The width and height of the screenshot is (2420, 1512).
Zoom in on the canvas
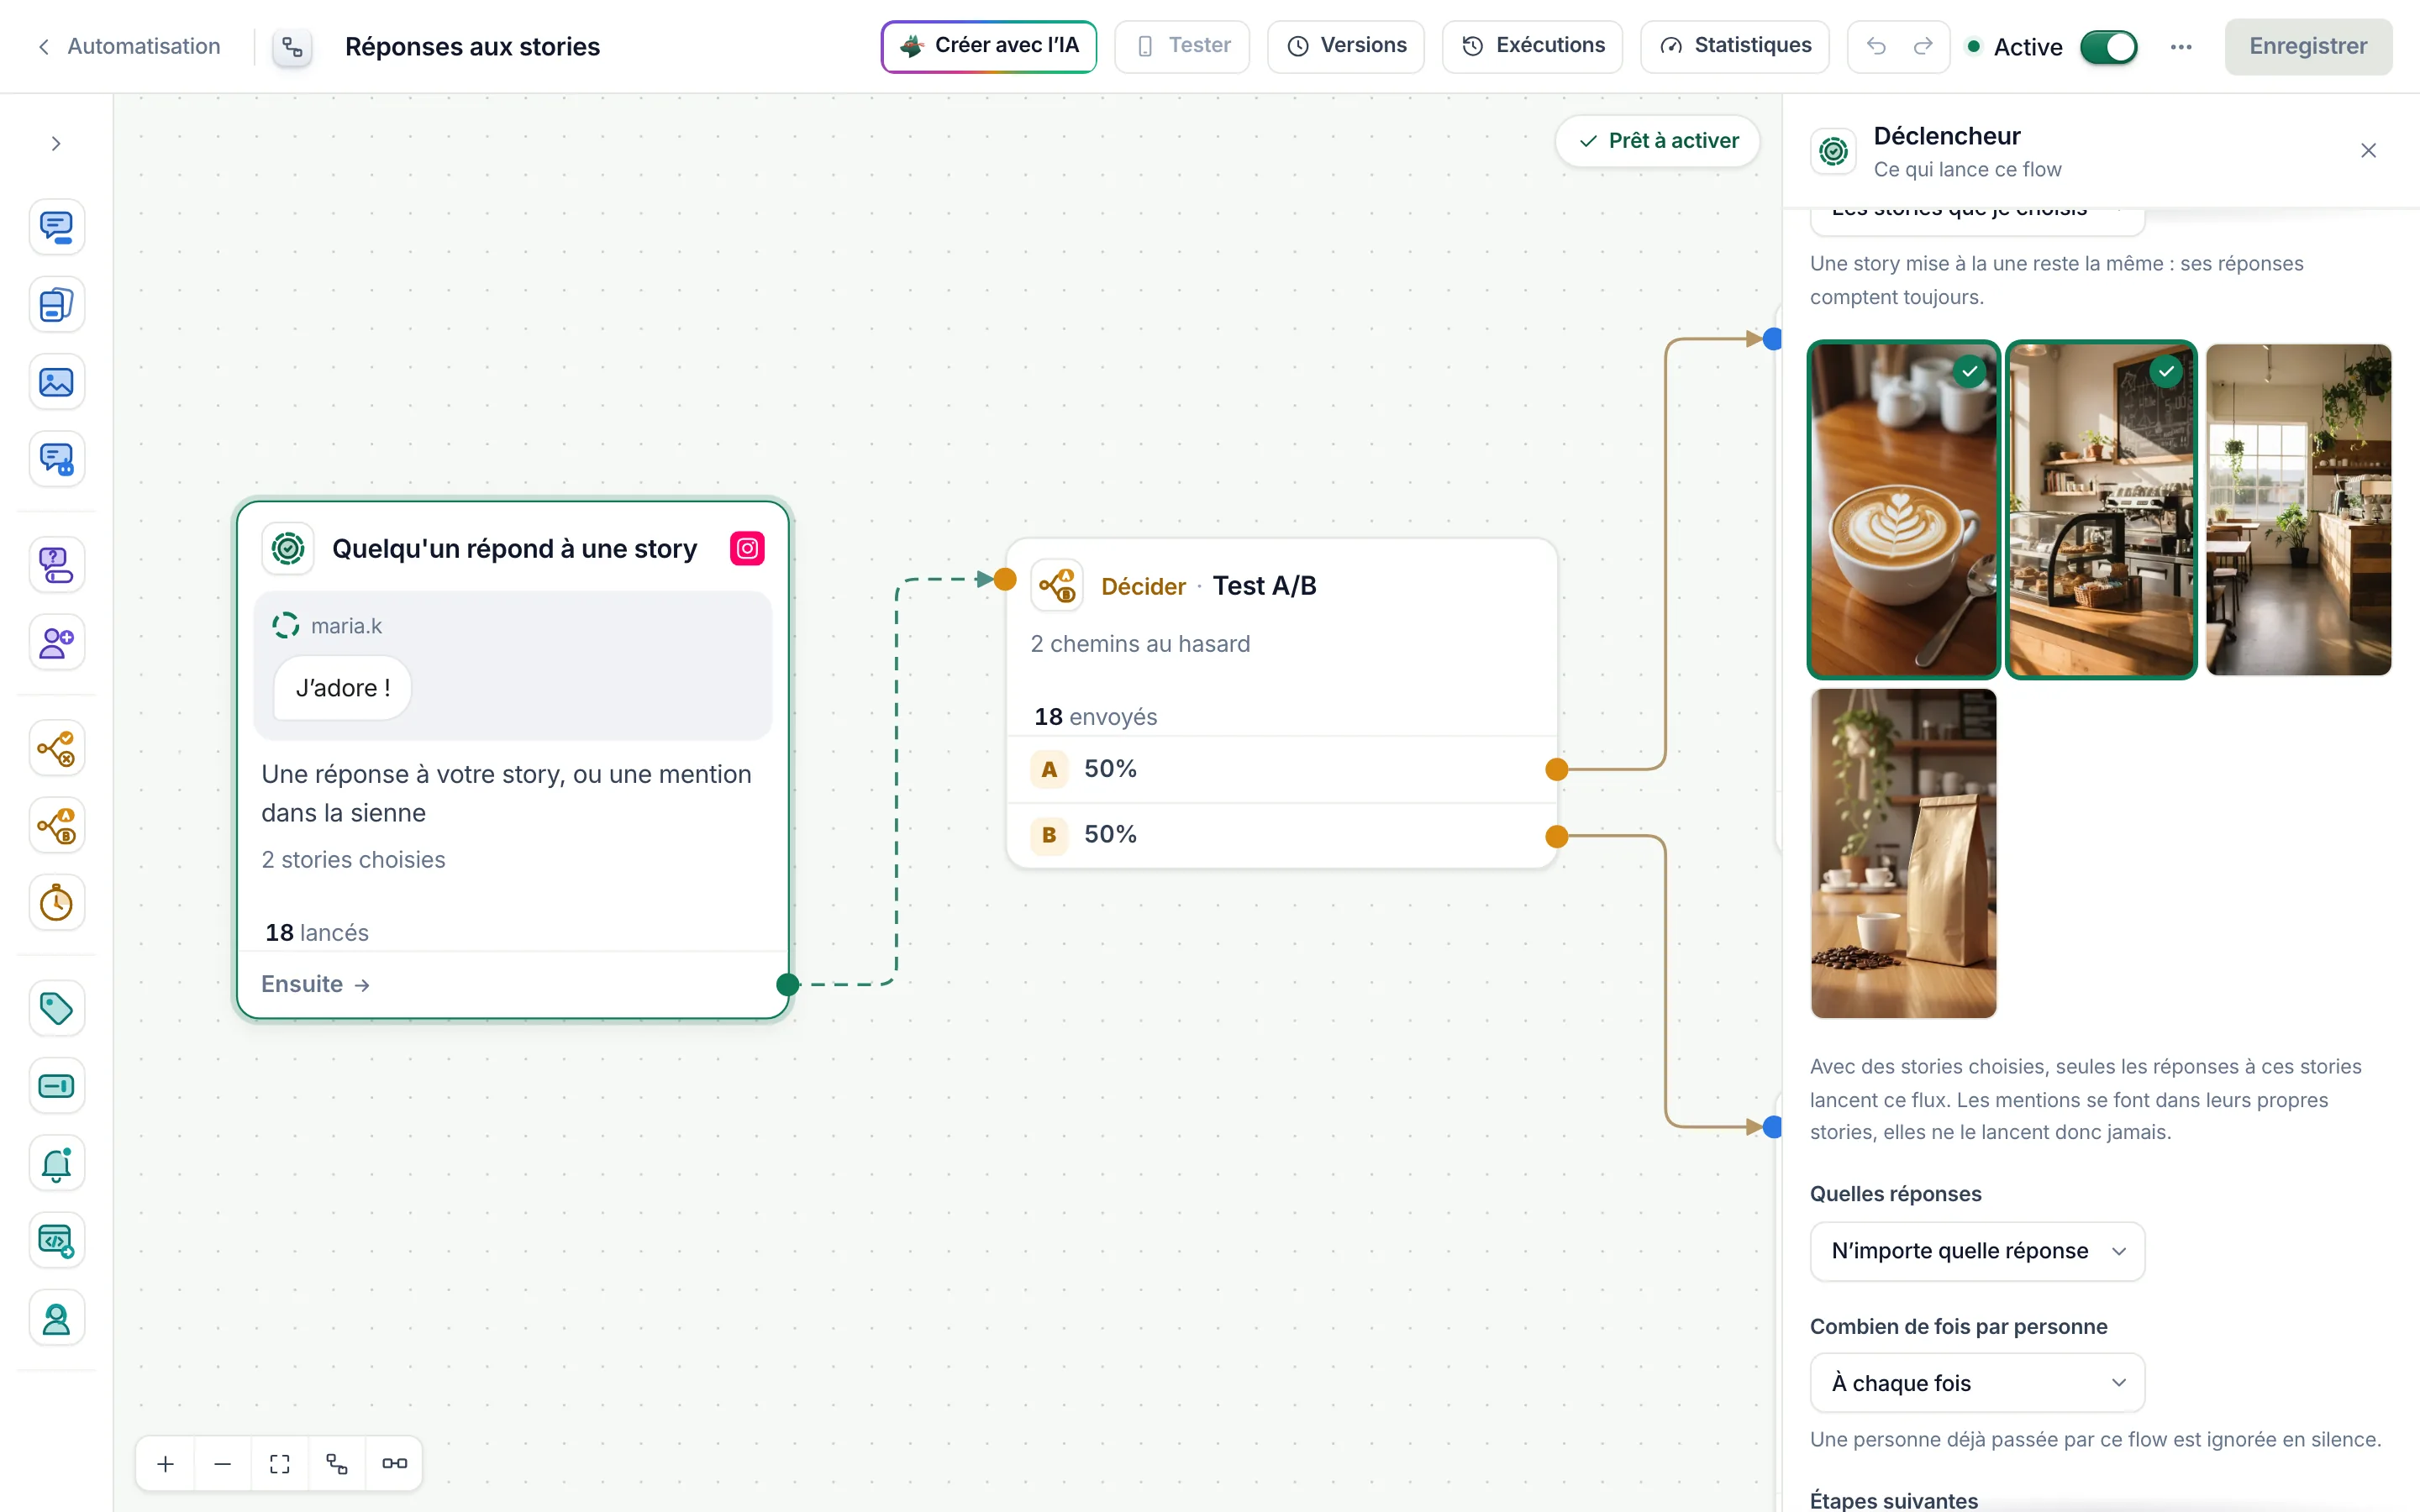(x=166, y=1463)
